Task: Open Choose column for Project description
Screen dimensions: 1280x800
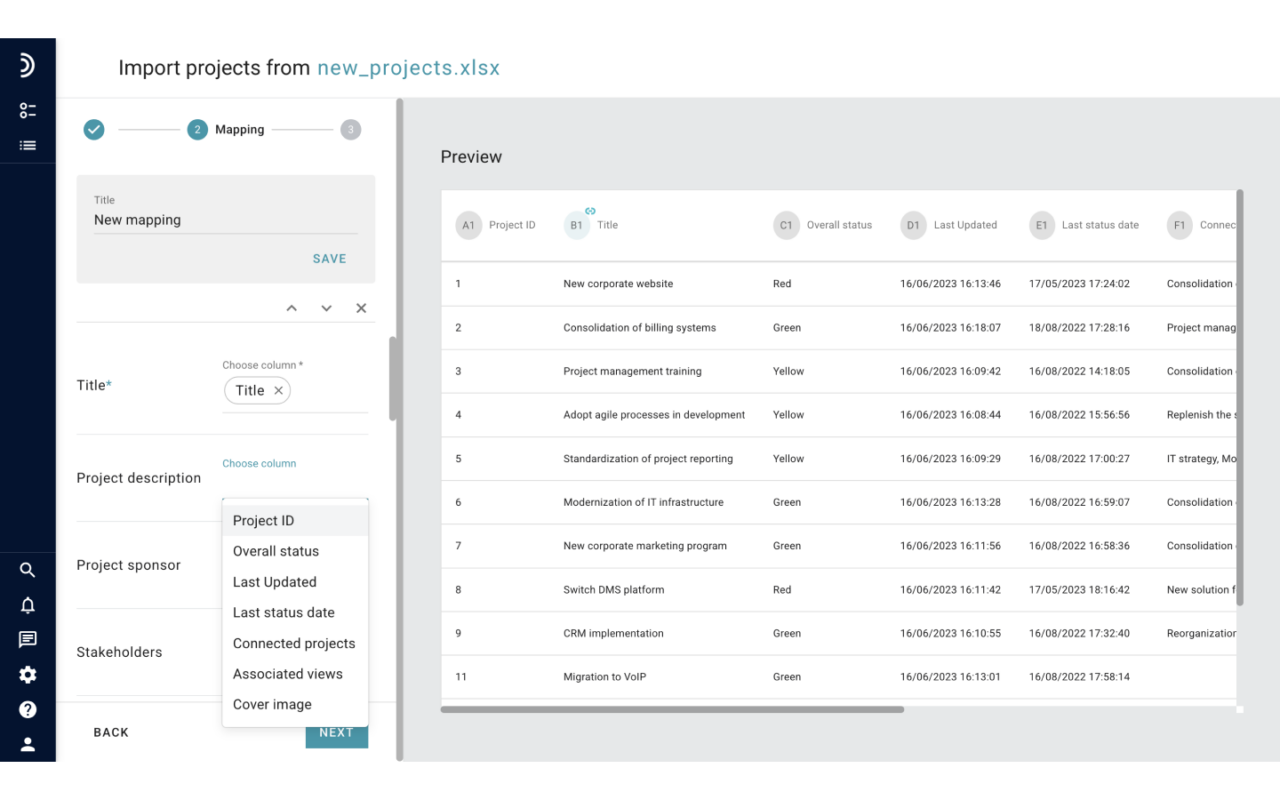Action: click(x=259, y=463)
